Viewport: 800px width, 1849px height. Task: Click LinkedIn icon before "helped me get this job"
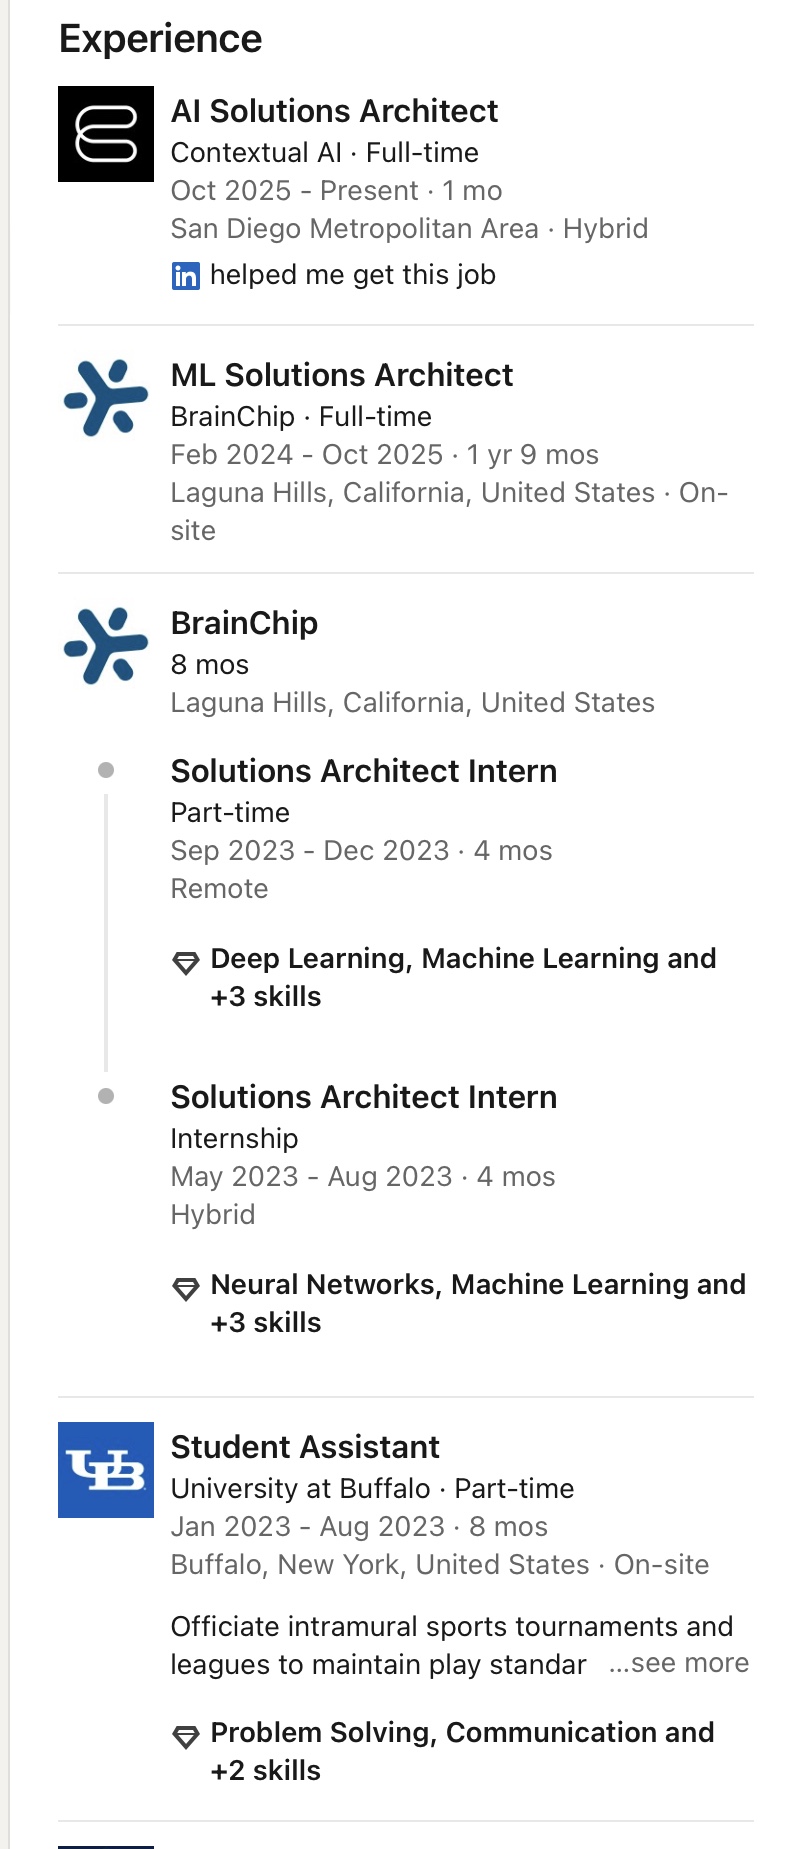(186, 276)
